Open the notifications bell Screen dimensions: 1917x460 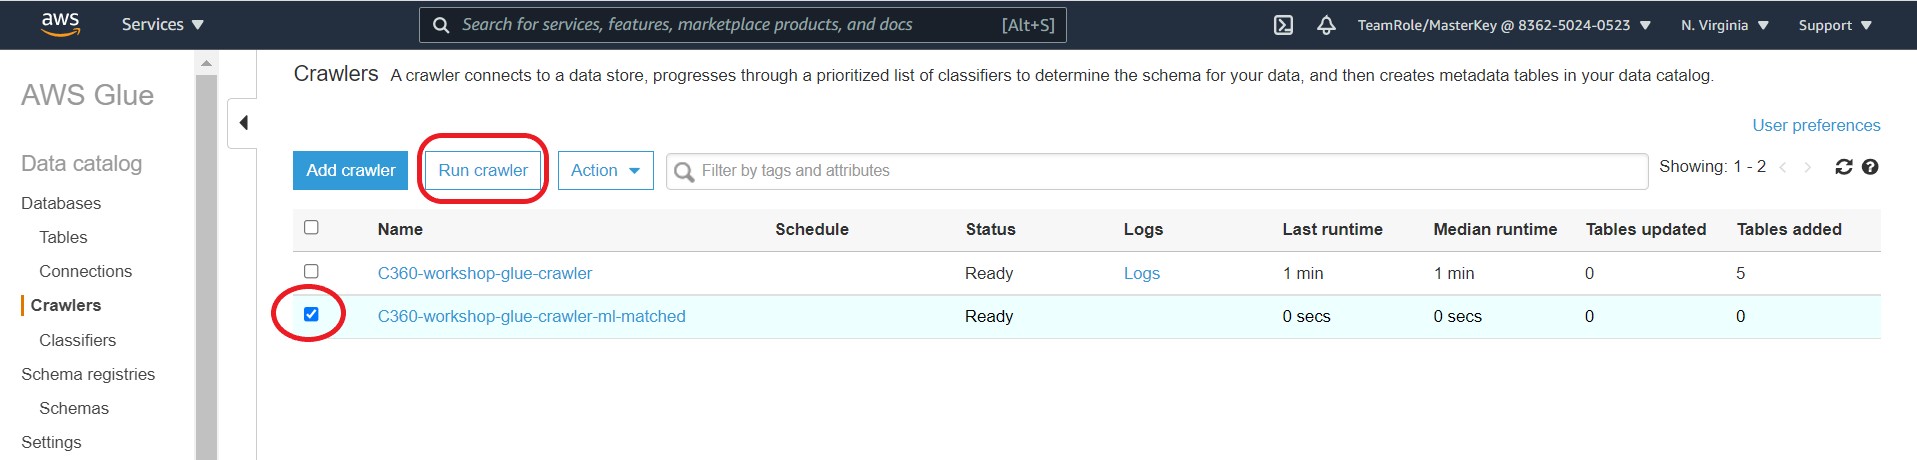click(1326, 25)
